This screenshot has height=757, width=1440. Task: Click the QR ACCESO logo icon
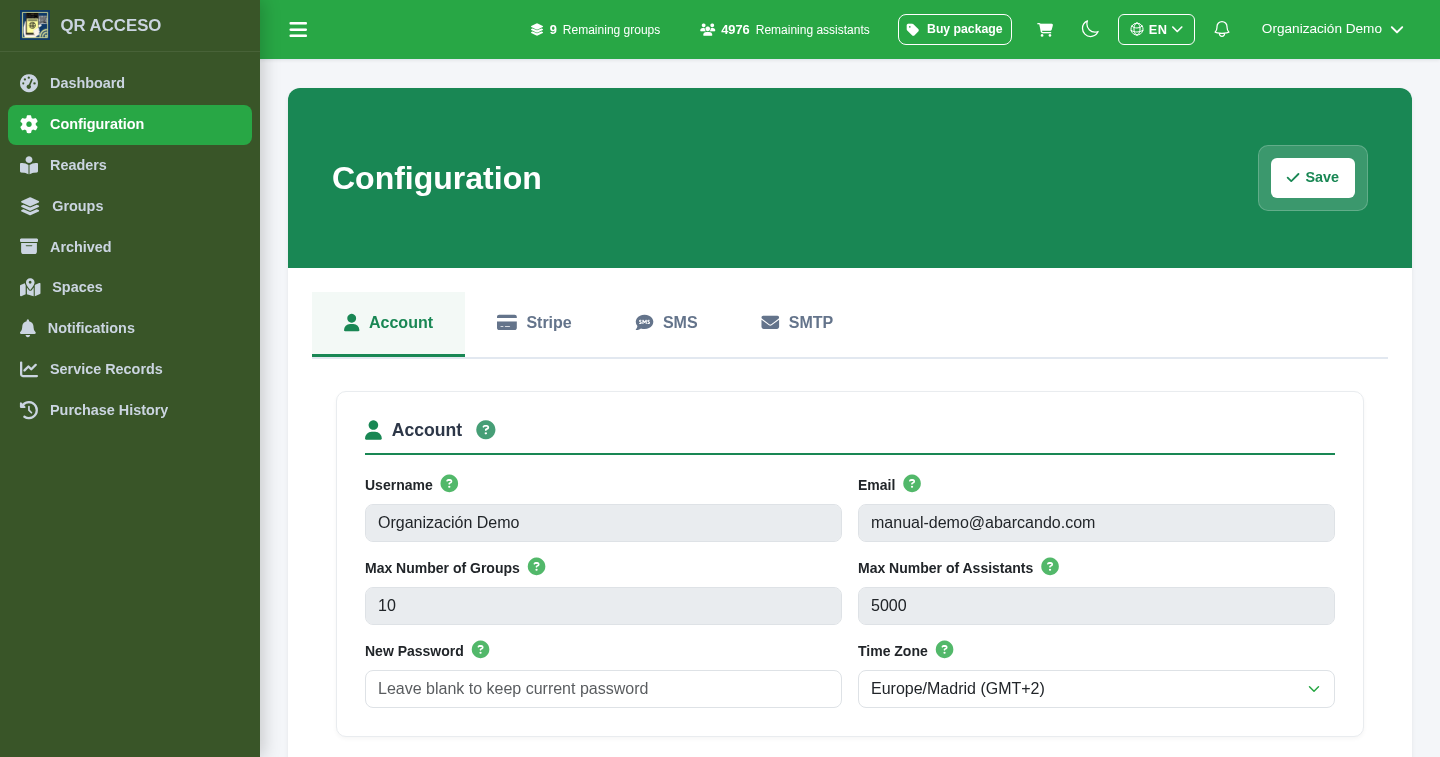35,25
